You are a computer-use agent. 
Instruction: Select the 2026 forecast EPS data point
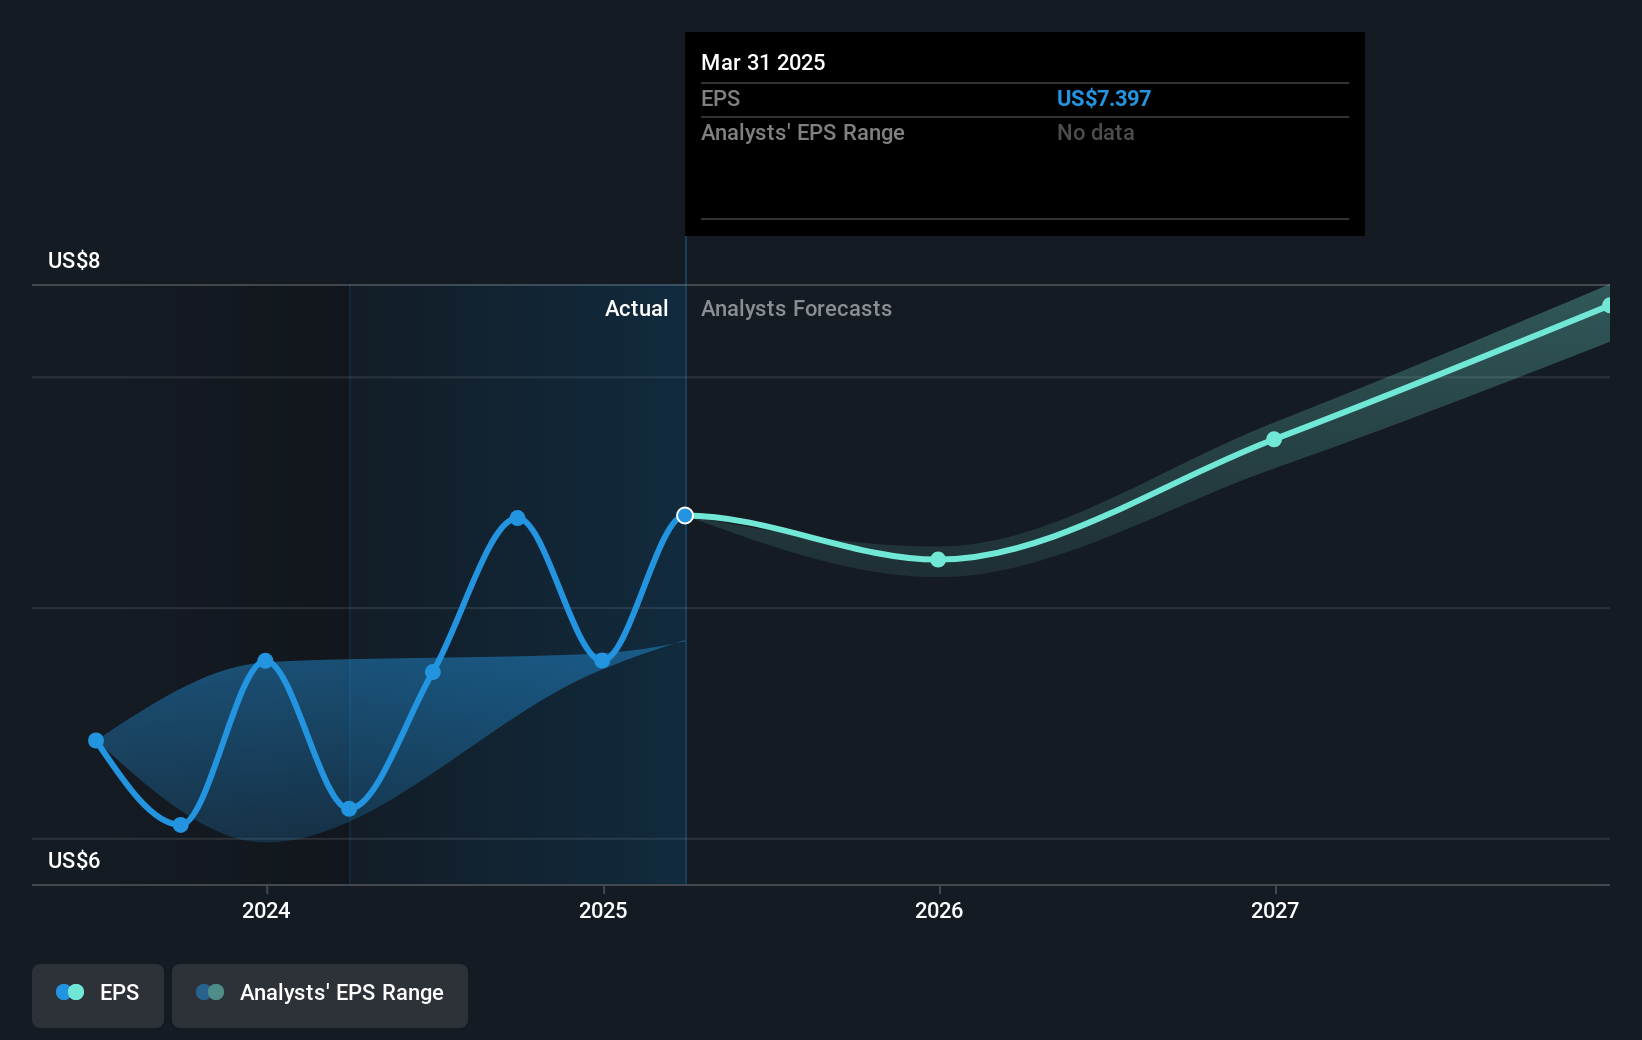point(938,560)
